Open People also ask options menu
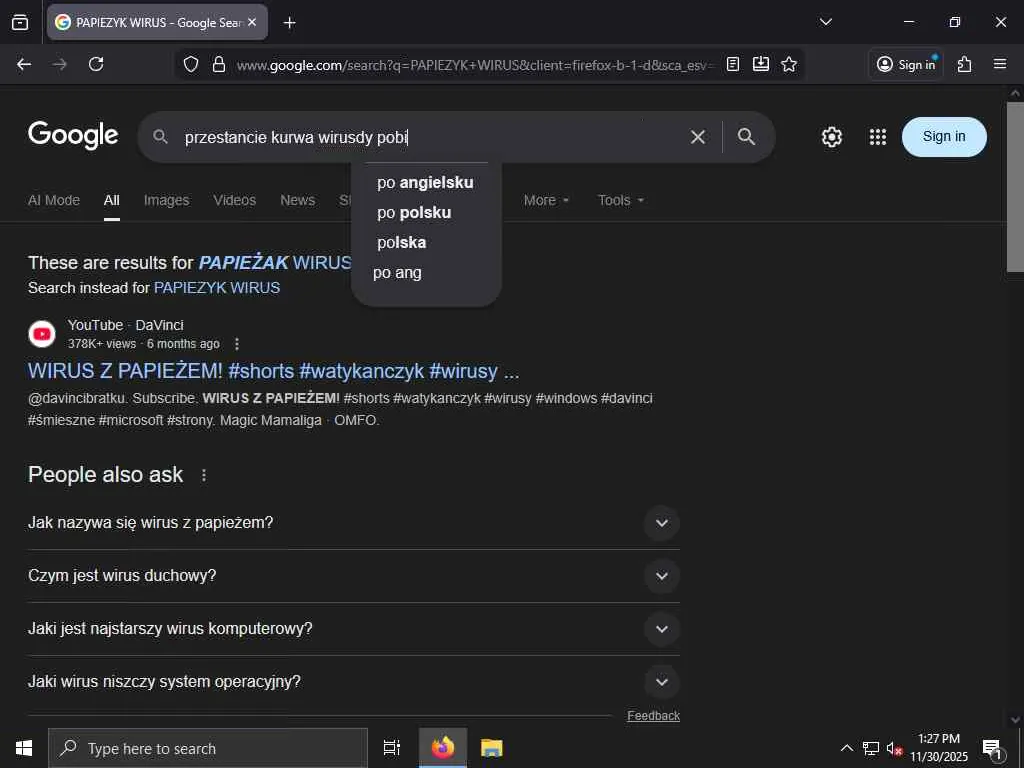This screenshot has width=1024, height=768. tap(204, 475)
